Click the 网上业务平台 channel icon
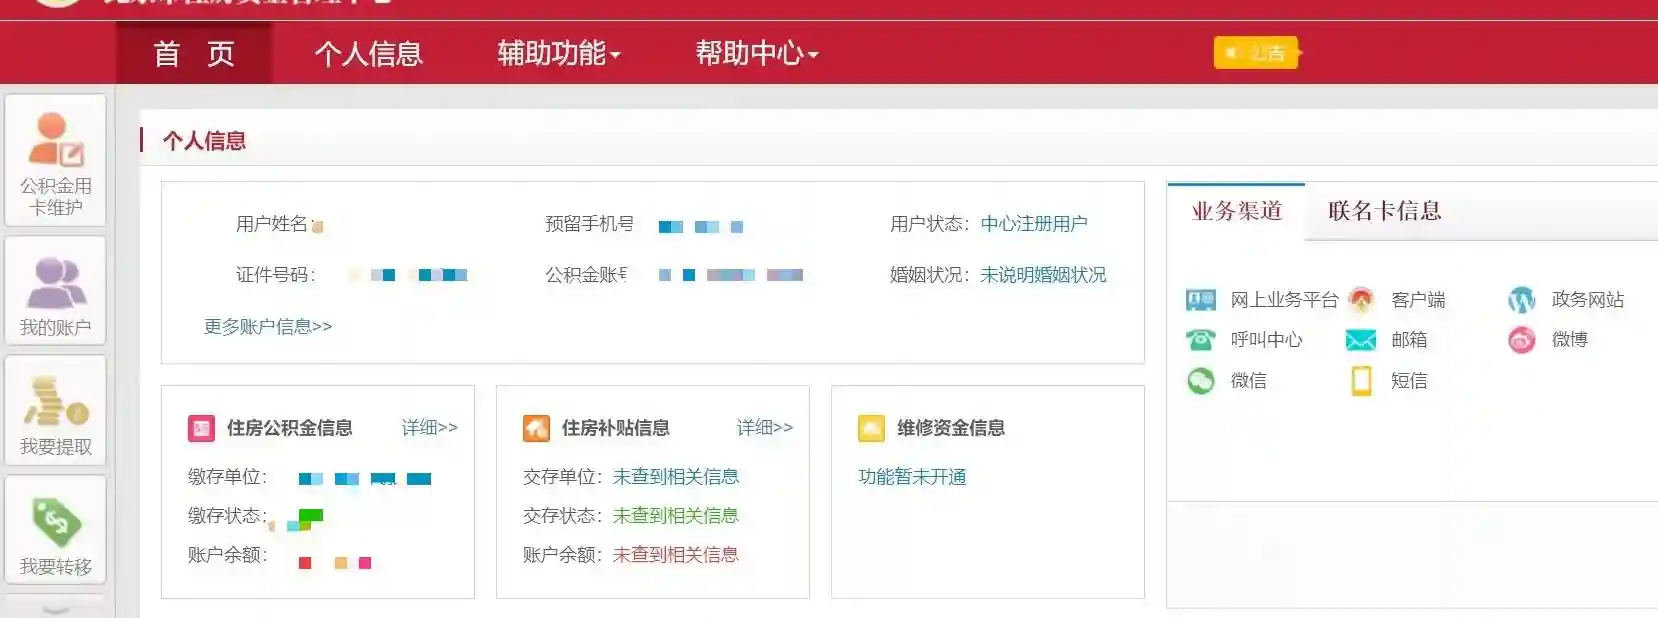 [1200, 300]
